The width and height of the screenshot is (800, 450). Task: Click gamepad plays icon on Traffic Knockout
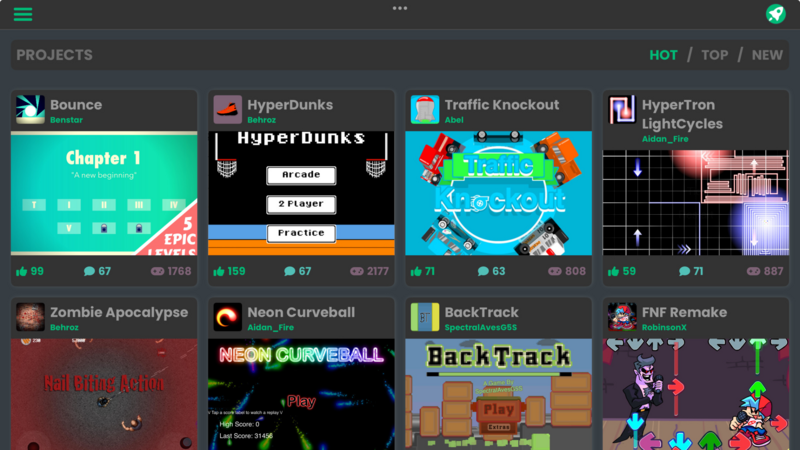coord(555,271)
